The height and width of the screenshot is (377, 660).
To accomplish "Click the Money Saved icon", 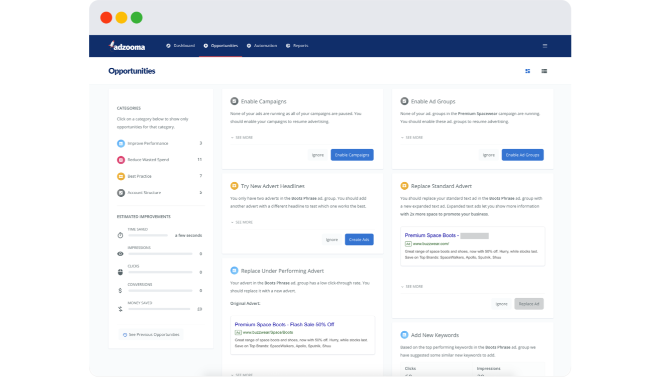I will (x=120, y=309).
